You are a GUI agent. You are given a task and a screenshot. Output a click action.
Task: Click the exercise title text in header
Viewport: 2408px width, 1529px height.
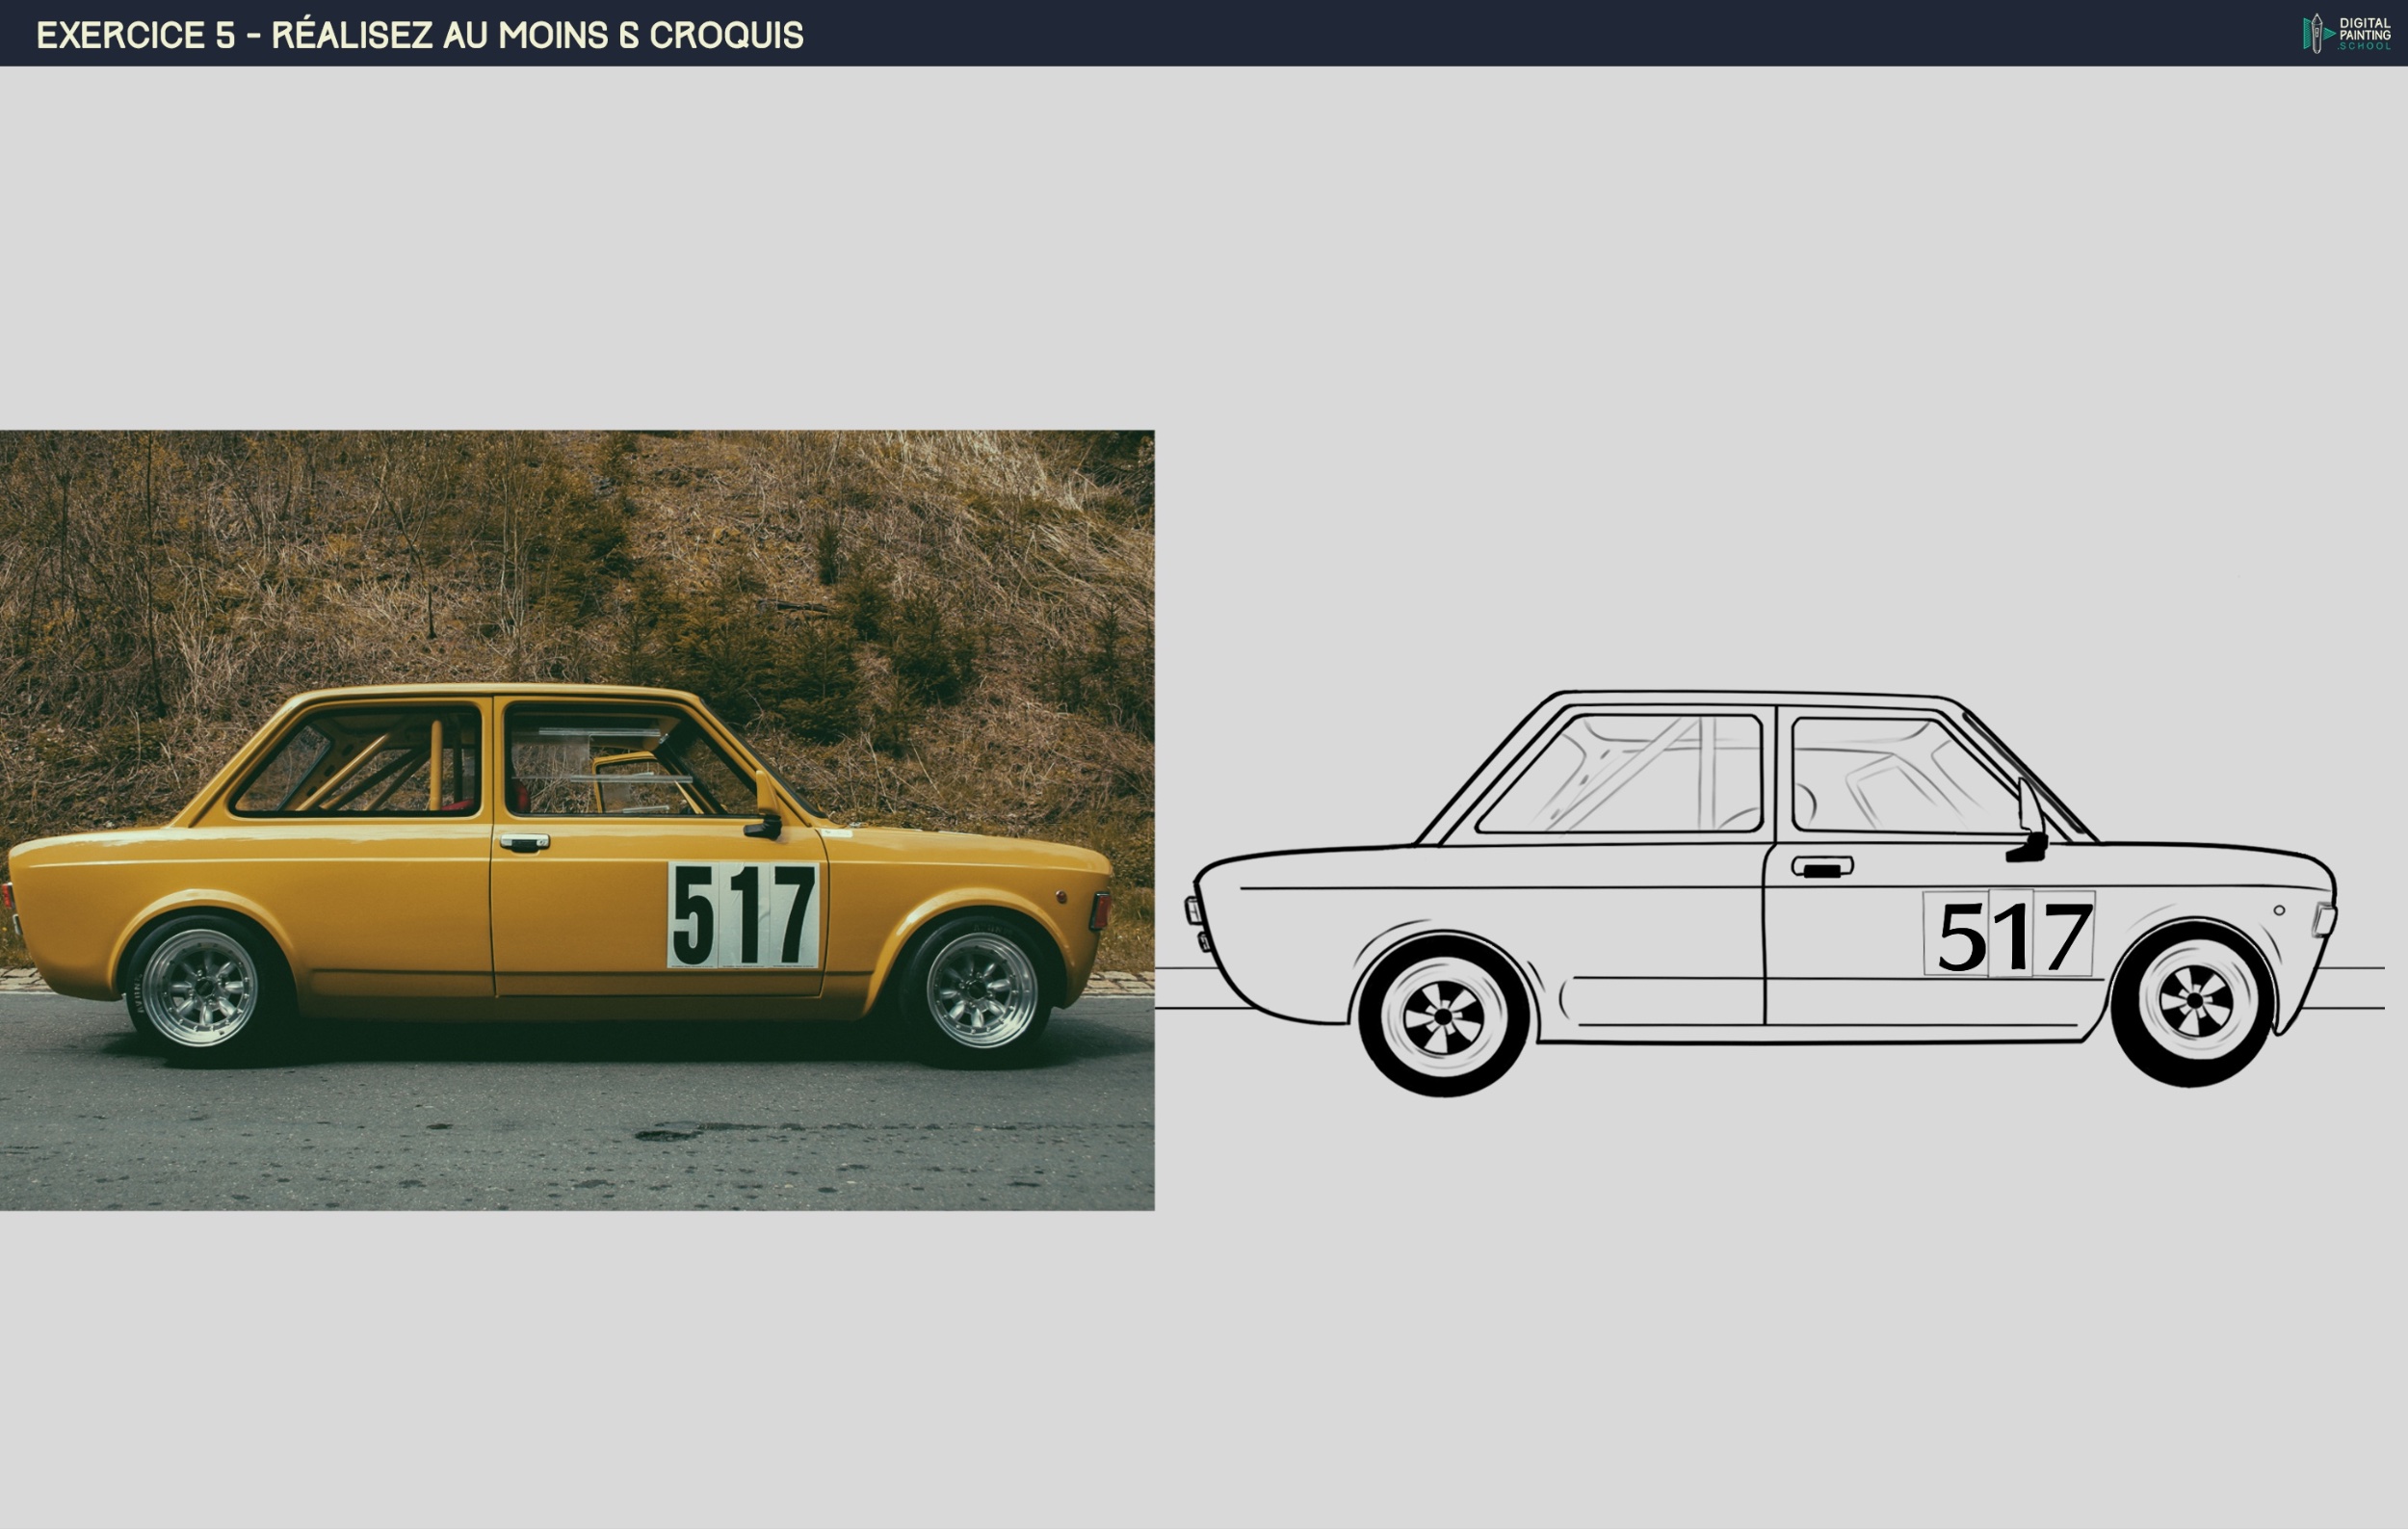point(420,35)
